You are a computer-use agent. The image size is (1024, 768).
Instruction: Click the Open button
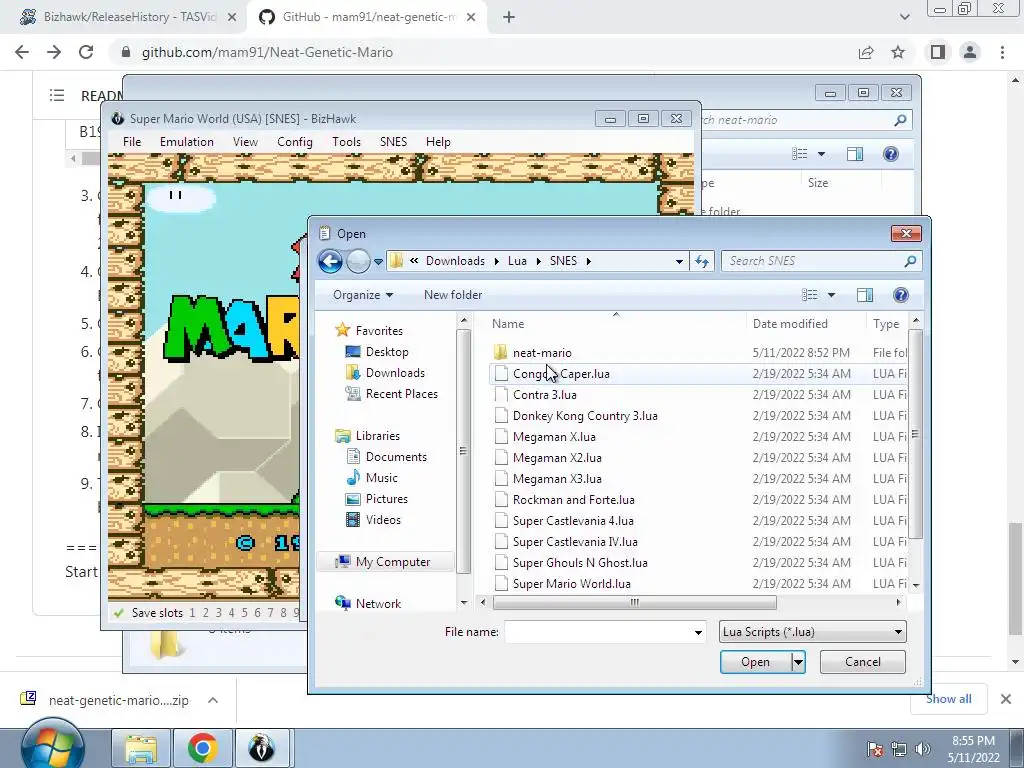pyautogui.click(x=755, y=662)
